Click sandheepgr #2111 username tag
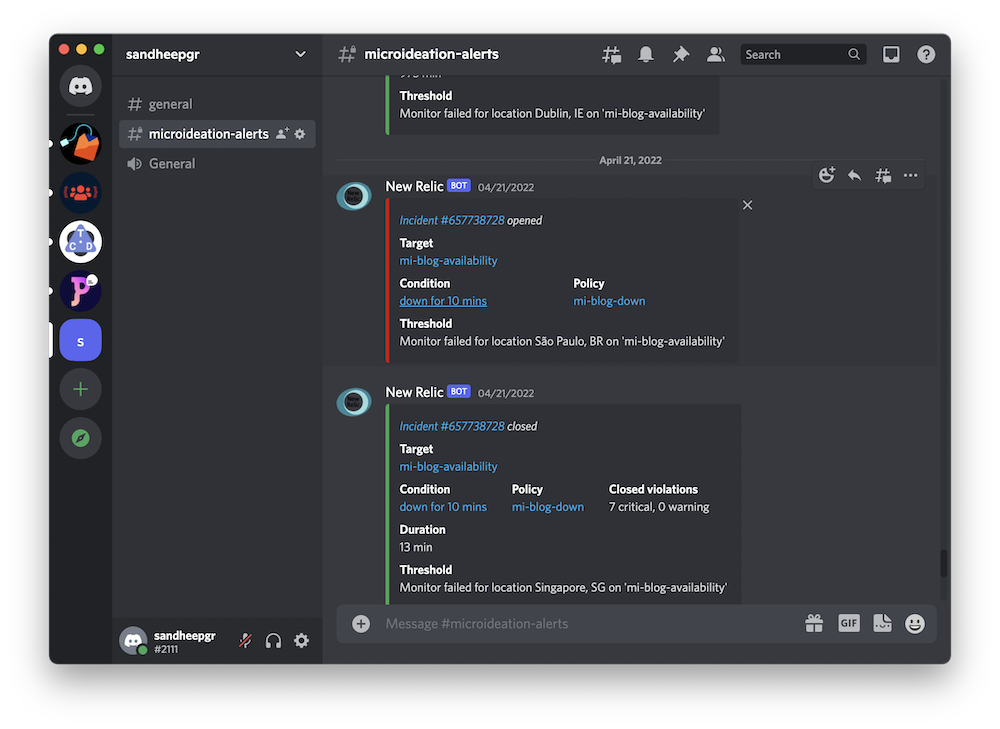The image size is (1000, 729). (185, 642)
